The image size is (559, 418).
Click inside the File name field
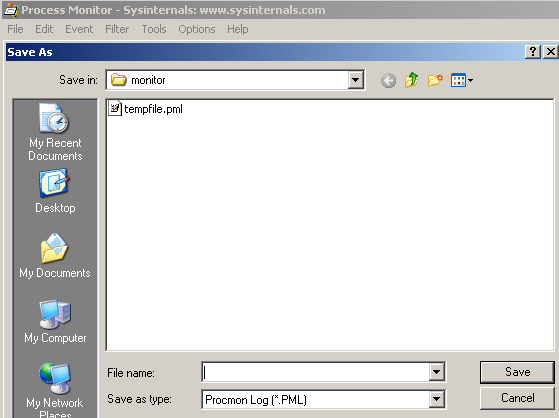pyautogui.click(x=316, y=372)
